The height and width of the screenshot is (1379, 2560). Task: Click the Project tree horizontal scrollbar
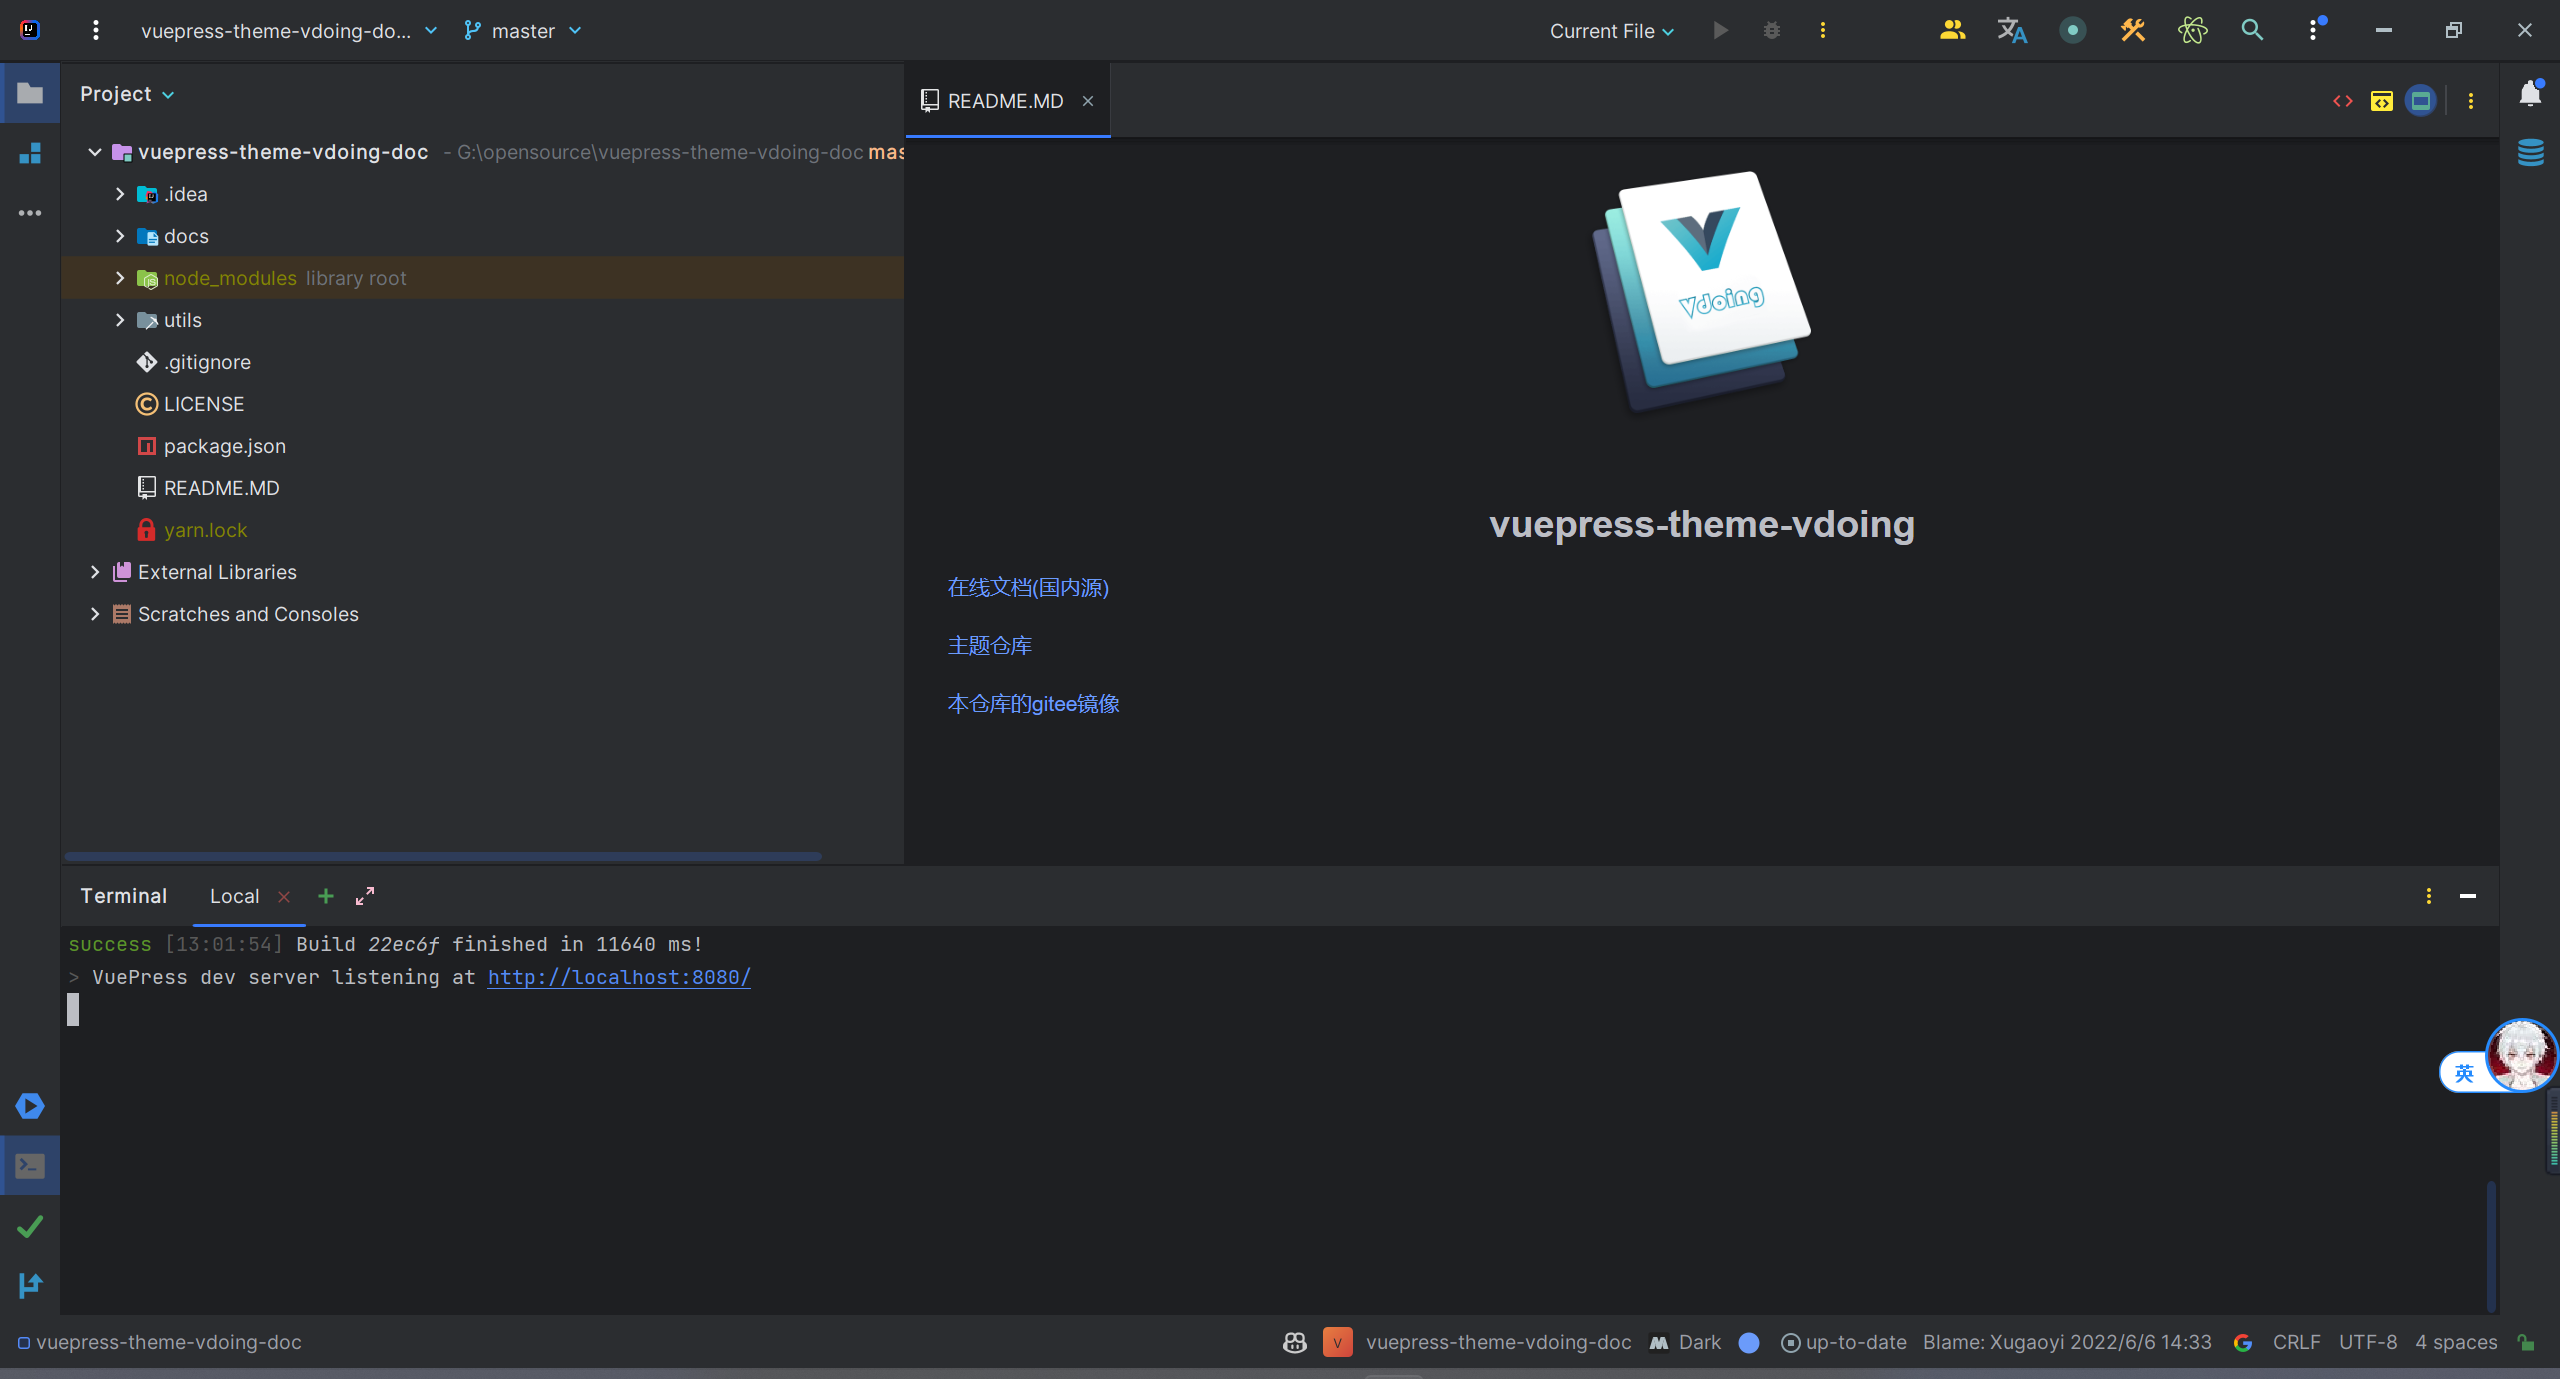(x=443, y=857)
